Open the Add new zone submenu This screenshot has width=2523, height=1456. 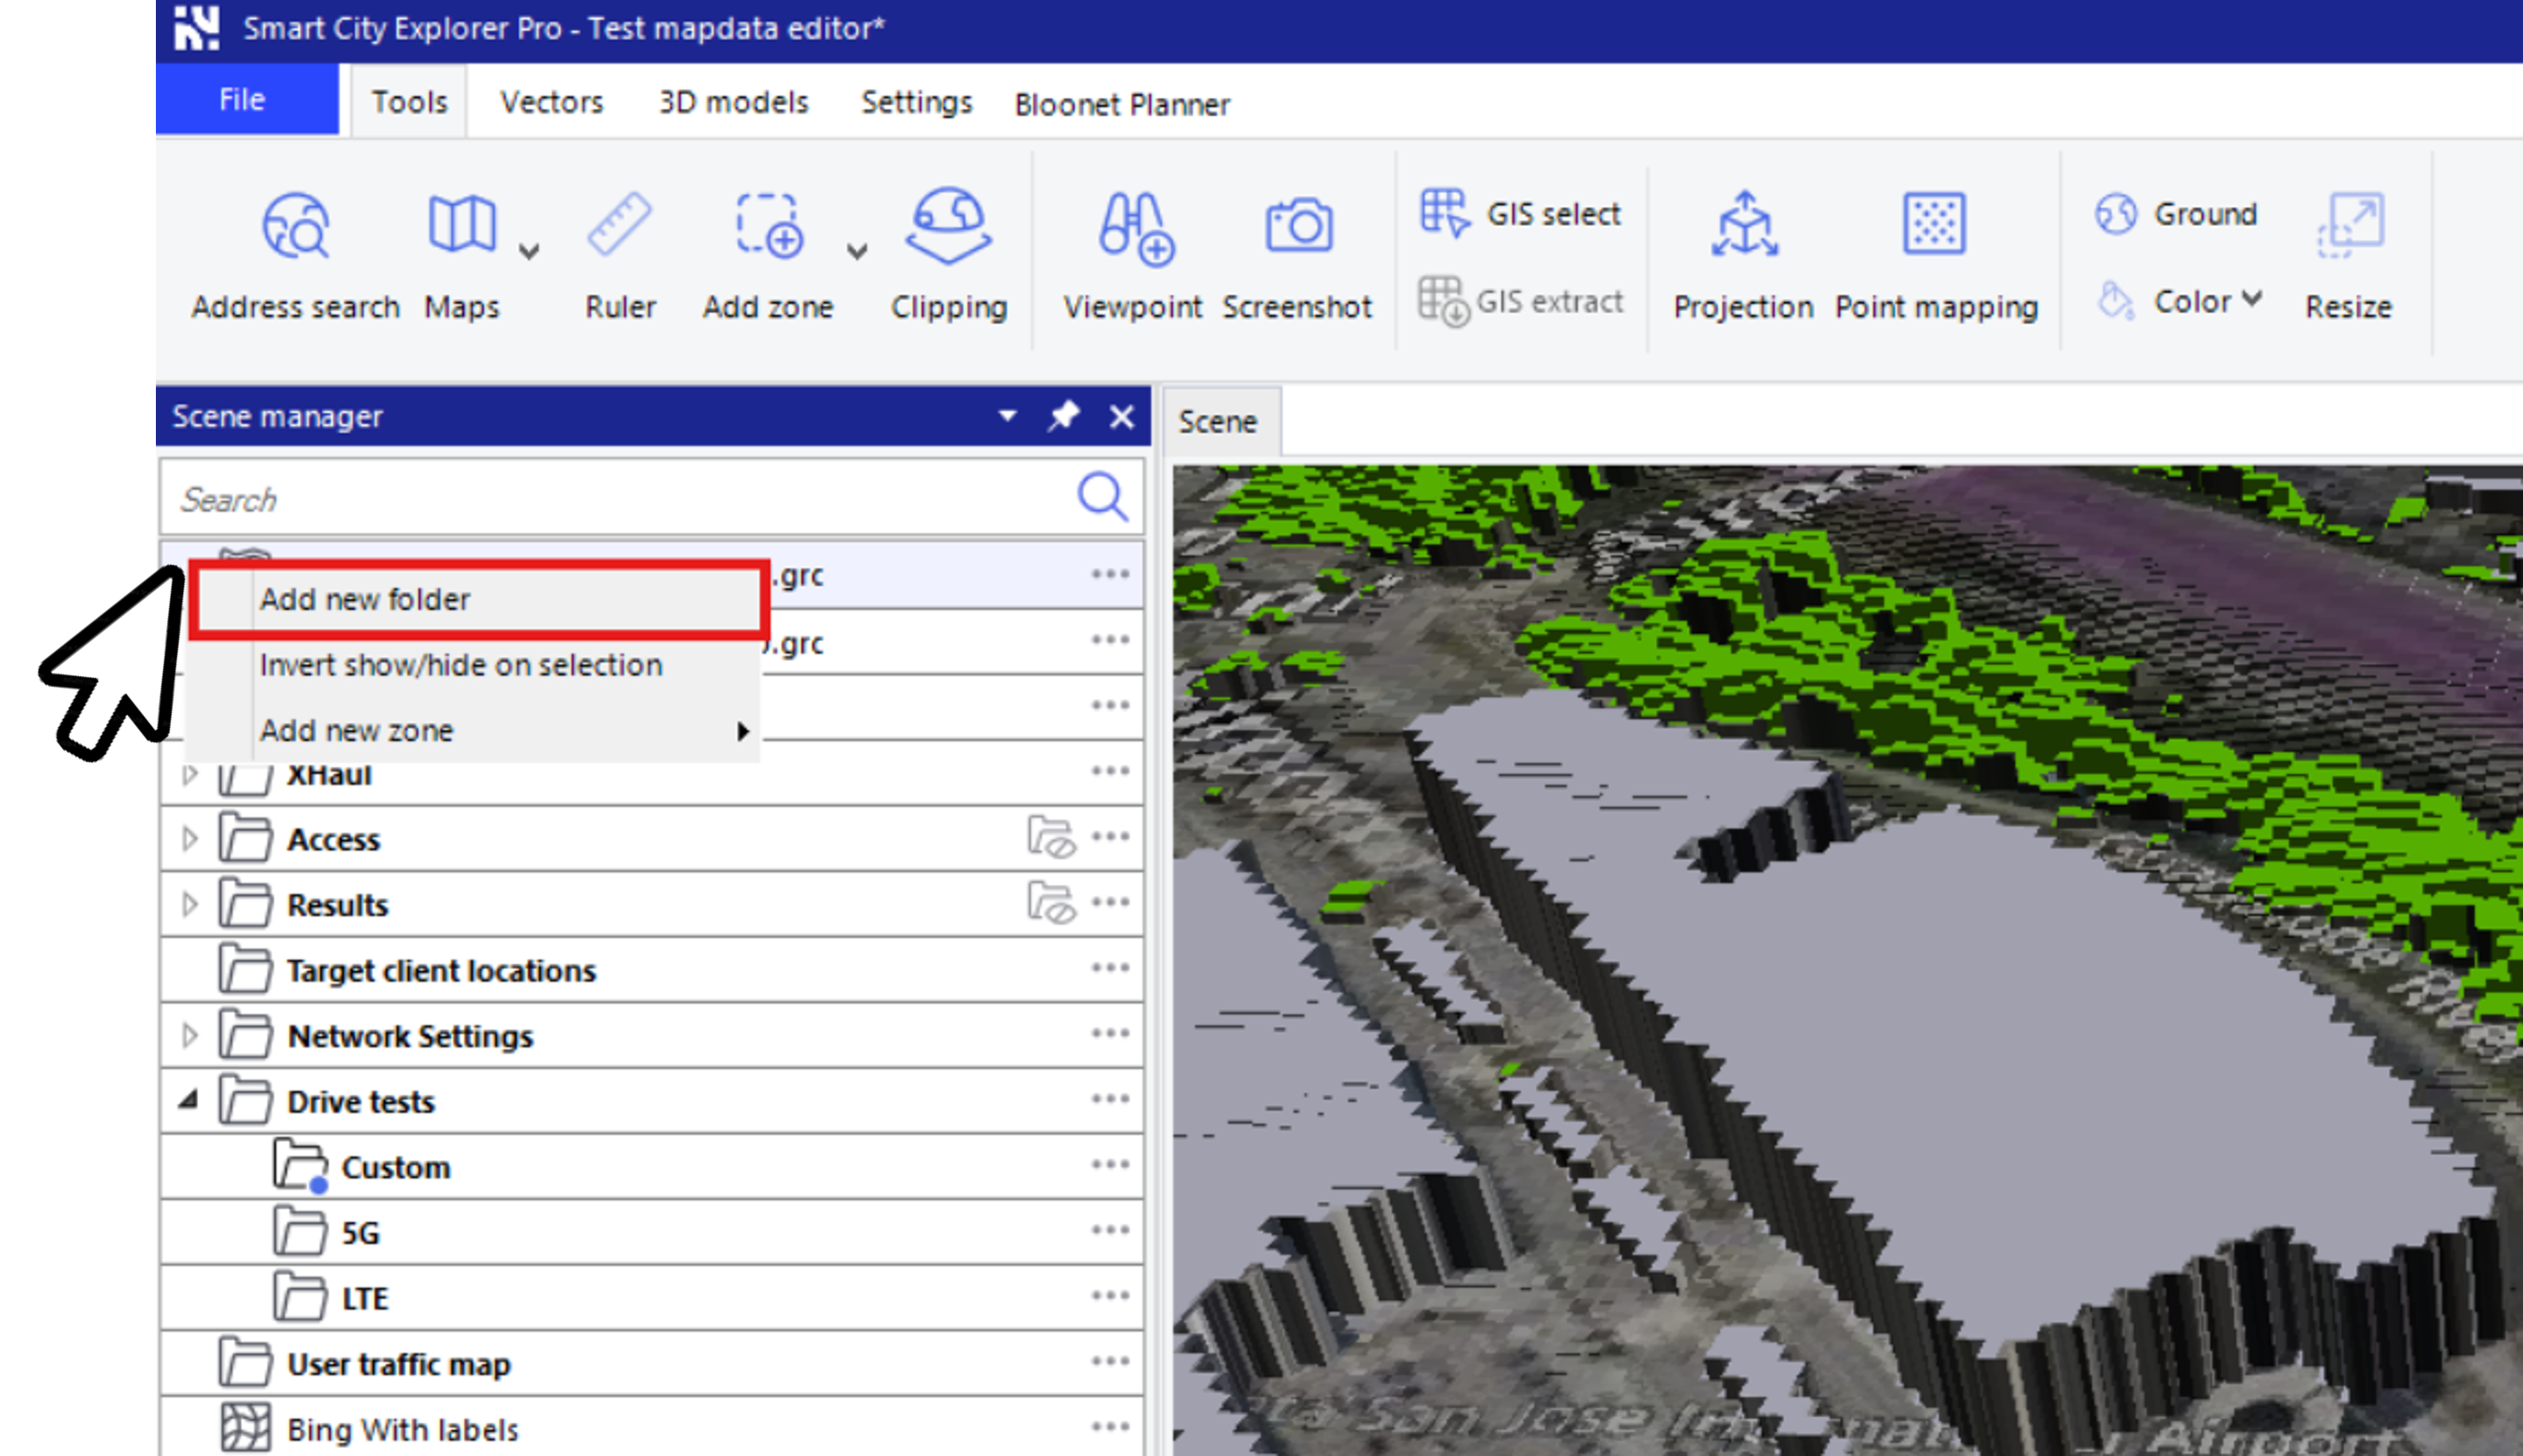point(474,730)
